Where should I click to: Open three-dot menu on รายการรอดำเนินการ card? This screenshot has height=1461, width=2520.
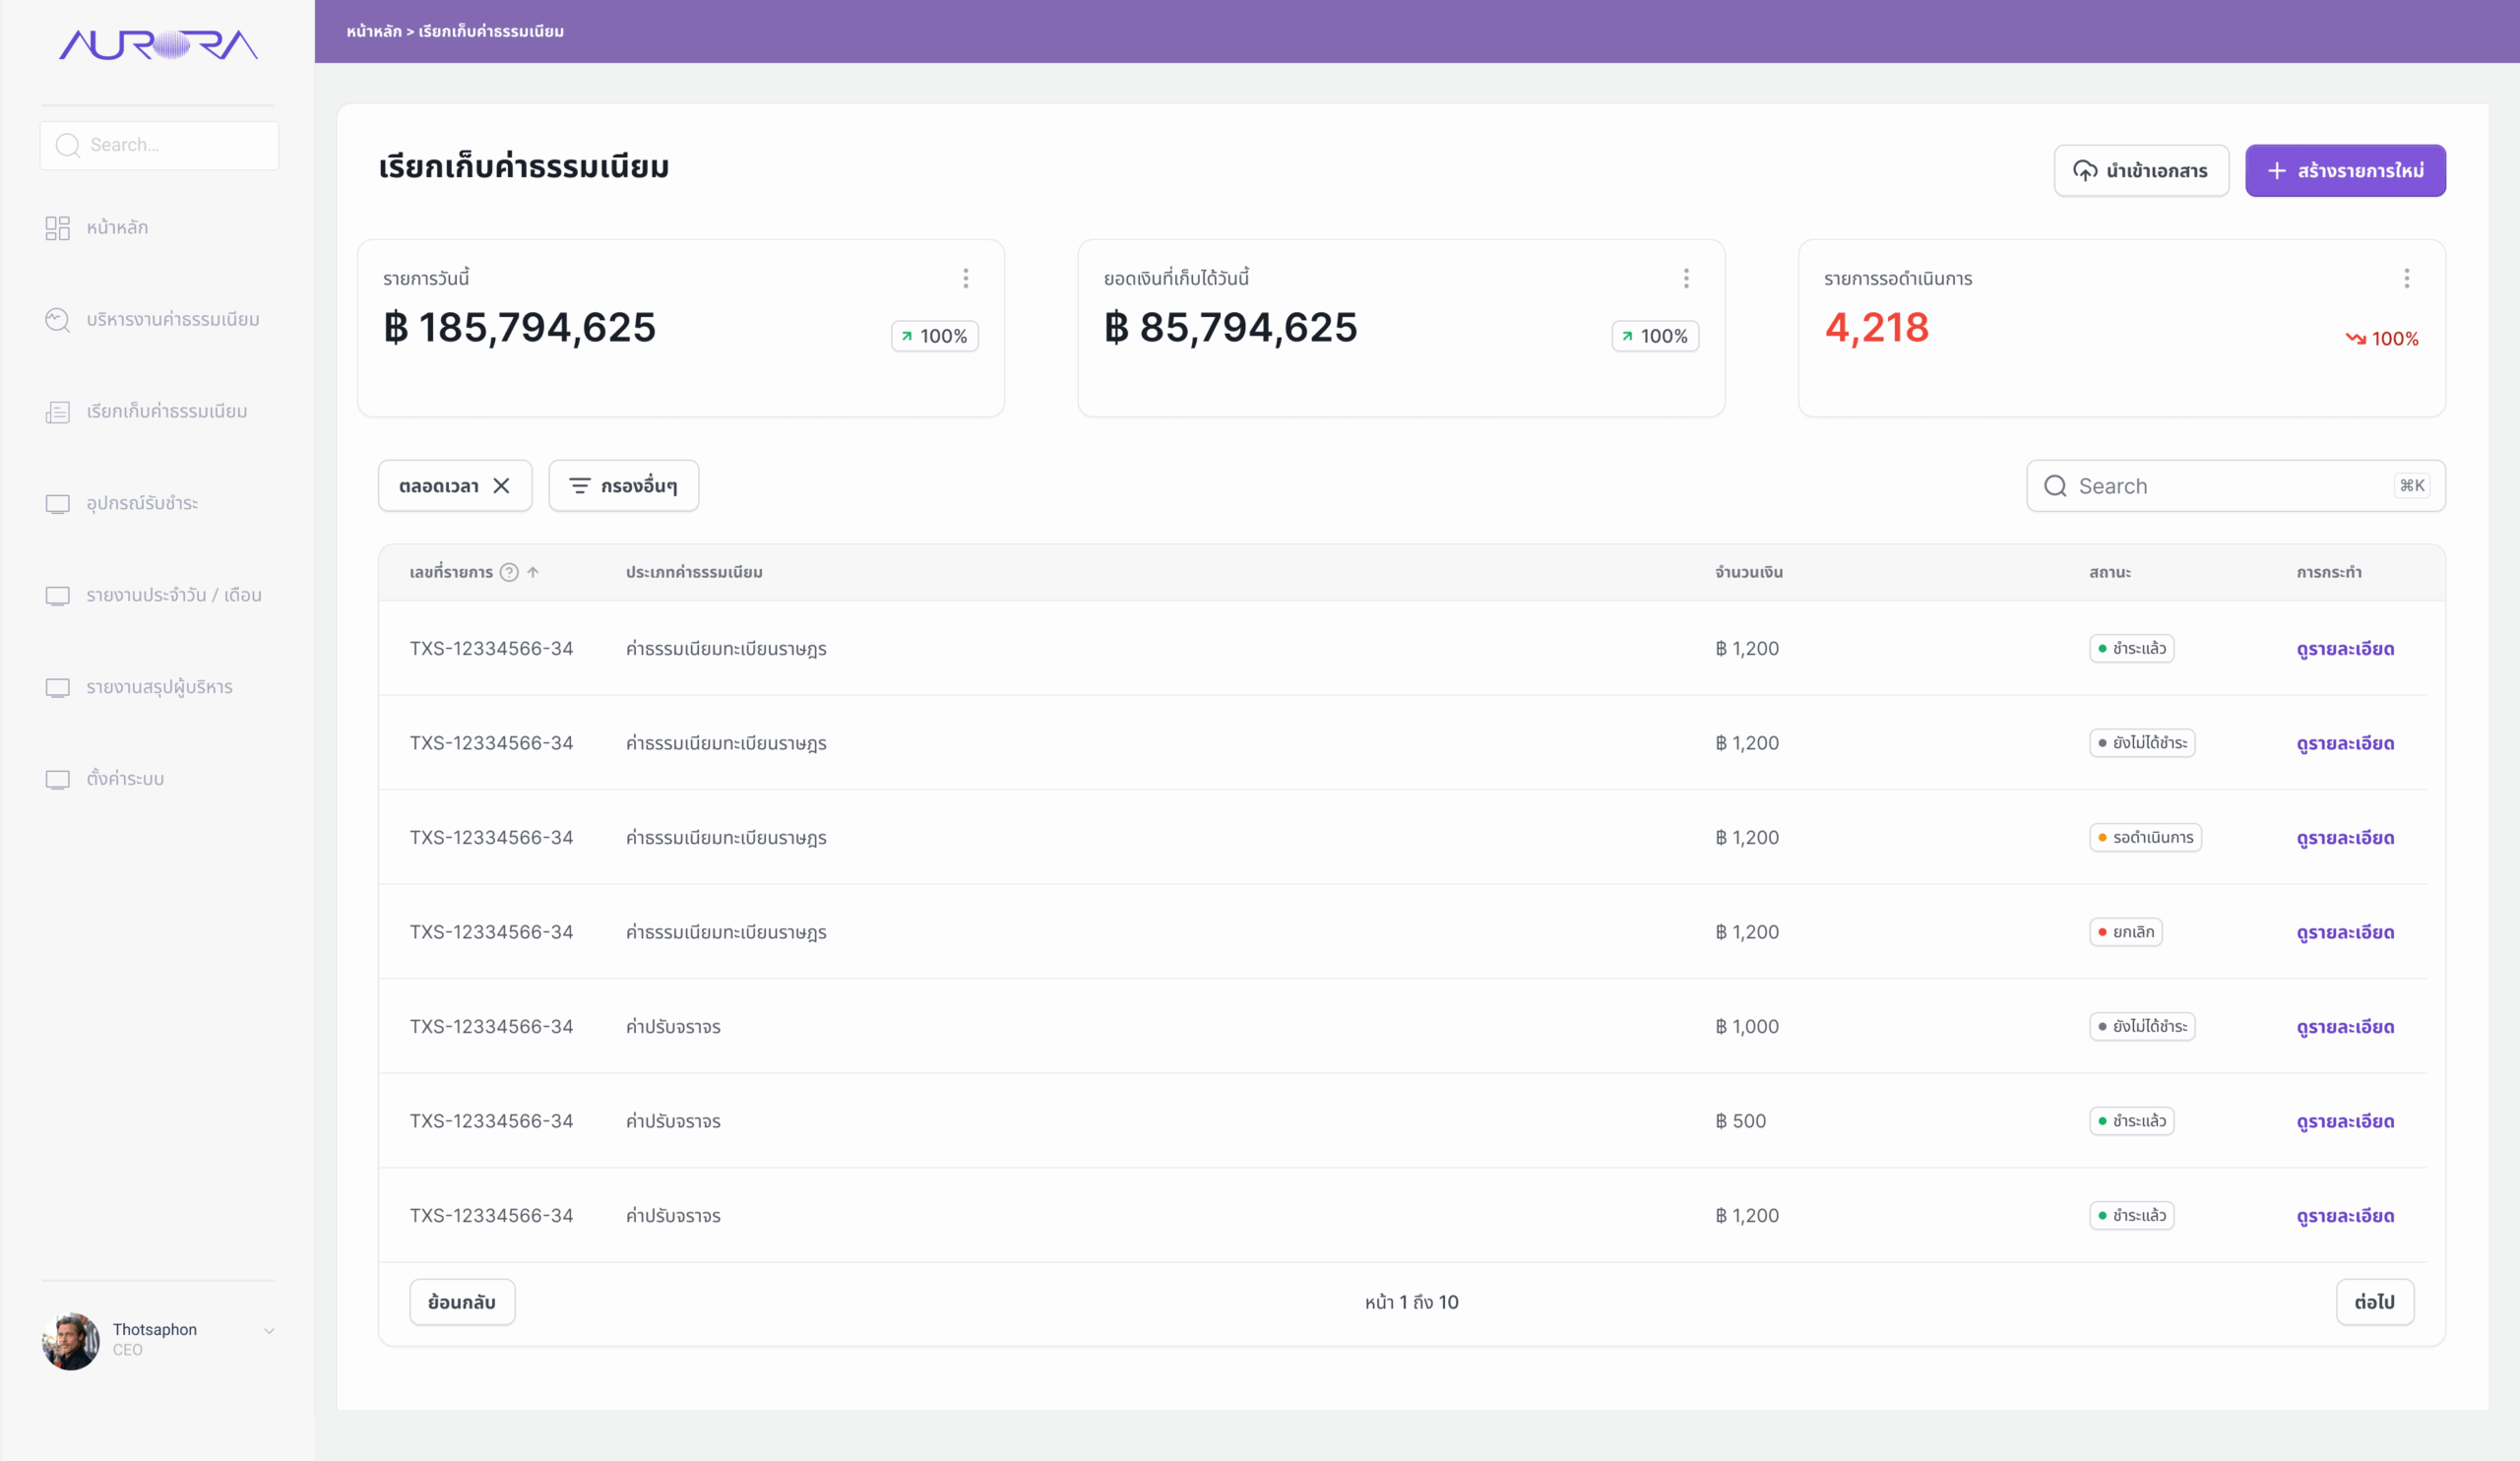tap(2406, 278)
